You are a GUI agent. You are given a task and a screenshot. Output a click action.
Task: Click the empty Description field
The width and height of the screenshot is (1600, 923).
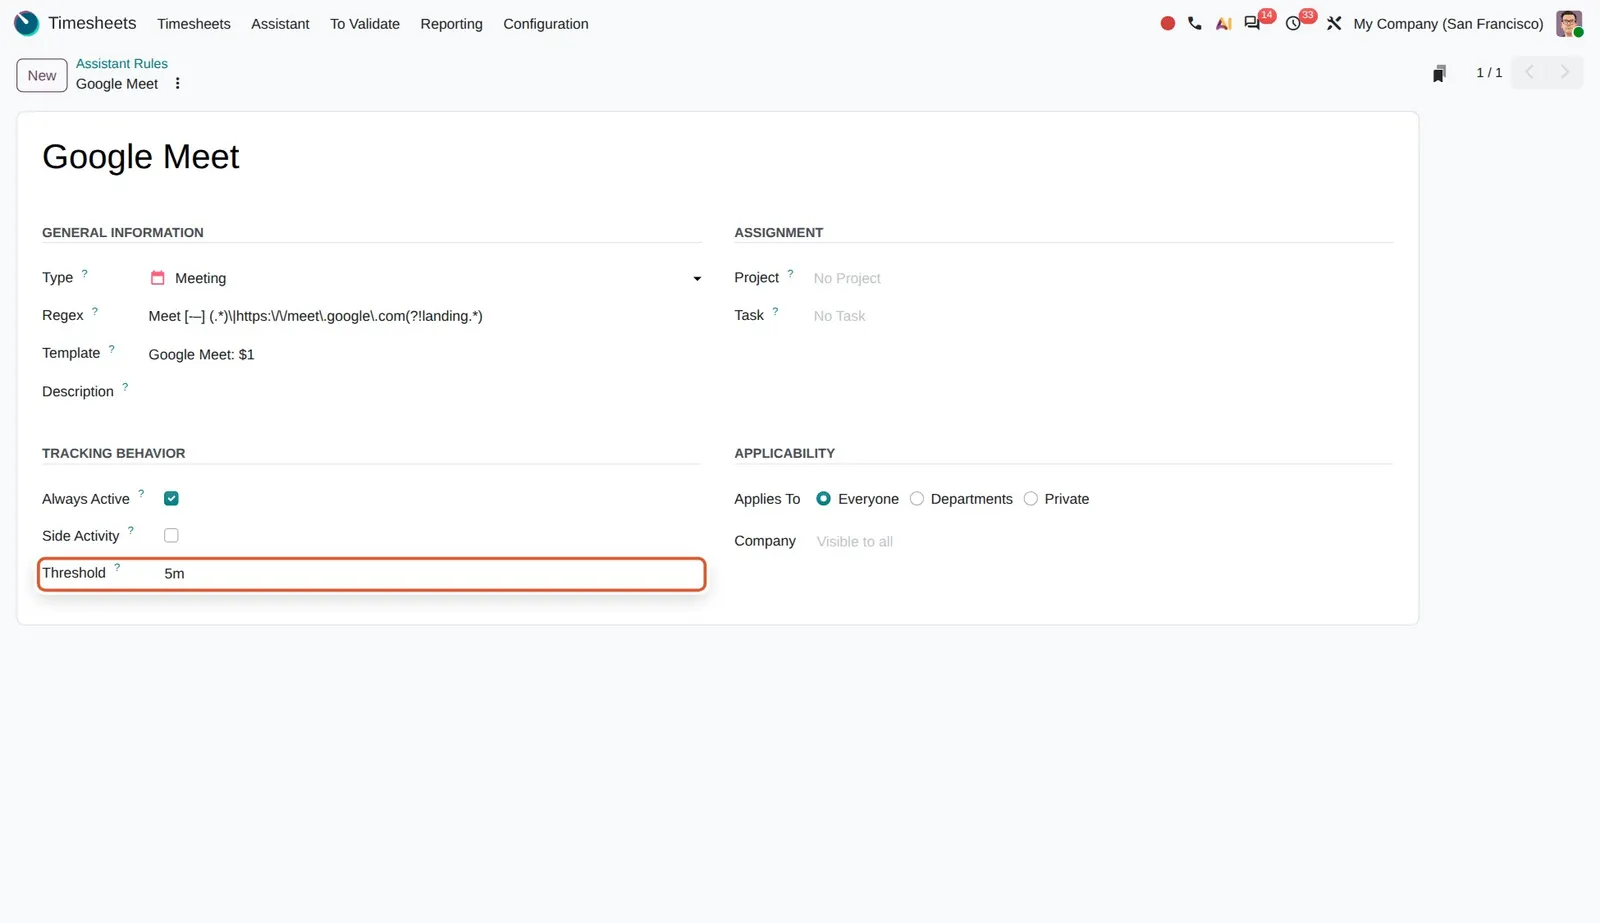point(424,391)
